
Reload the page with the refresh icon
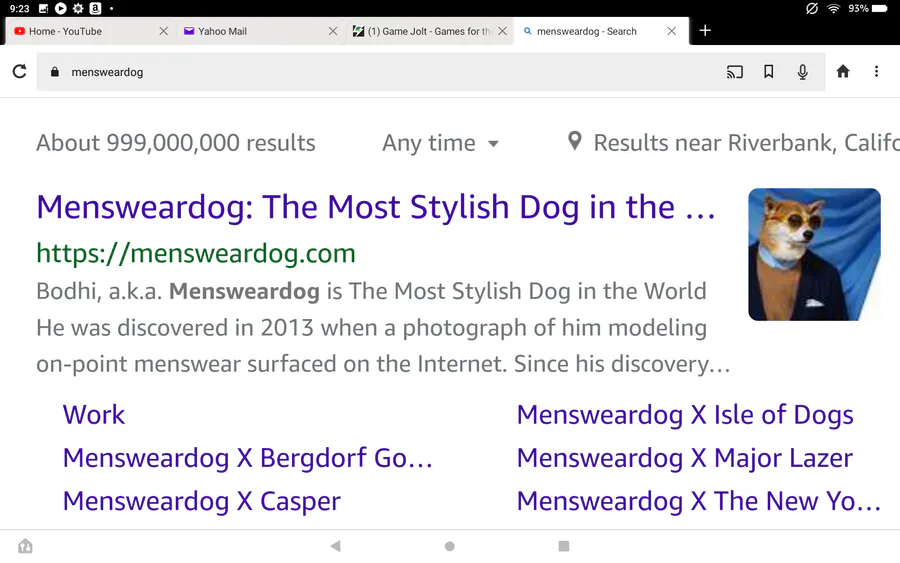(20, 71)
